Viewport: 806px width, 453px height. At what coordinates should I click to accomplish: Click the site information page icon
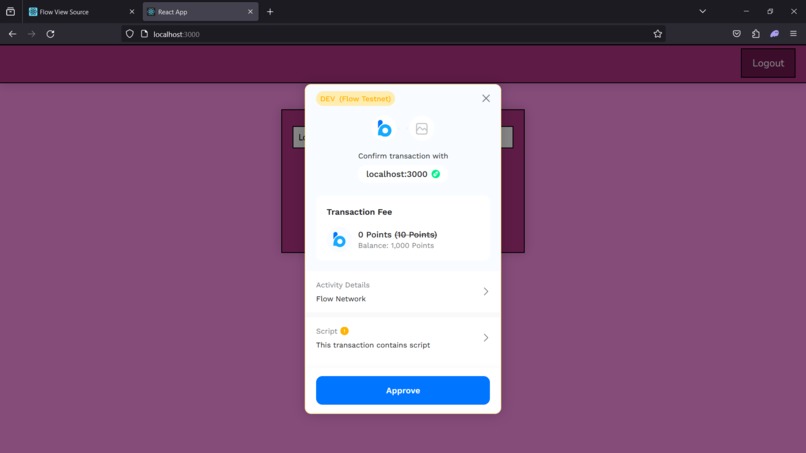pos(144,34)
